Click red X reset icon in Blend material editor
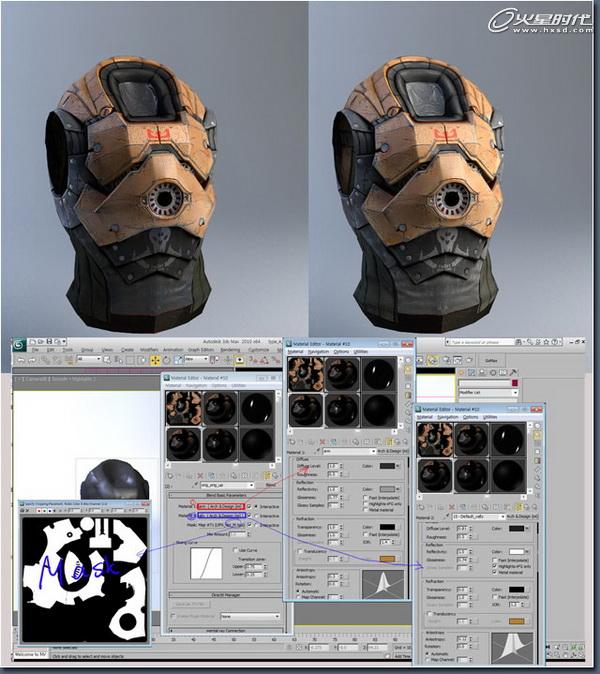This screenshot has width=600, height=674. pyautogui.click(x=200, y=476)
